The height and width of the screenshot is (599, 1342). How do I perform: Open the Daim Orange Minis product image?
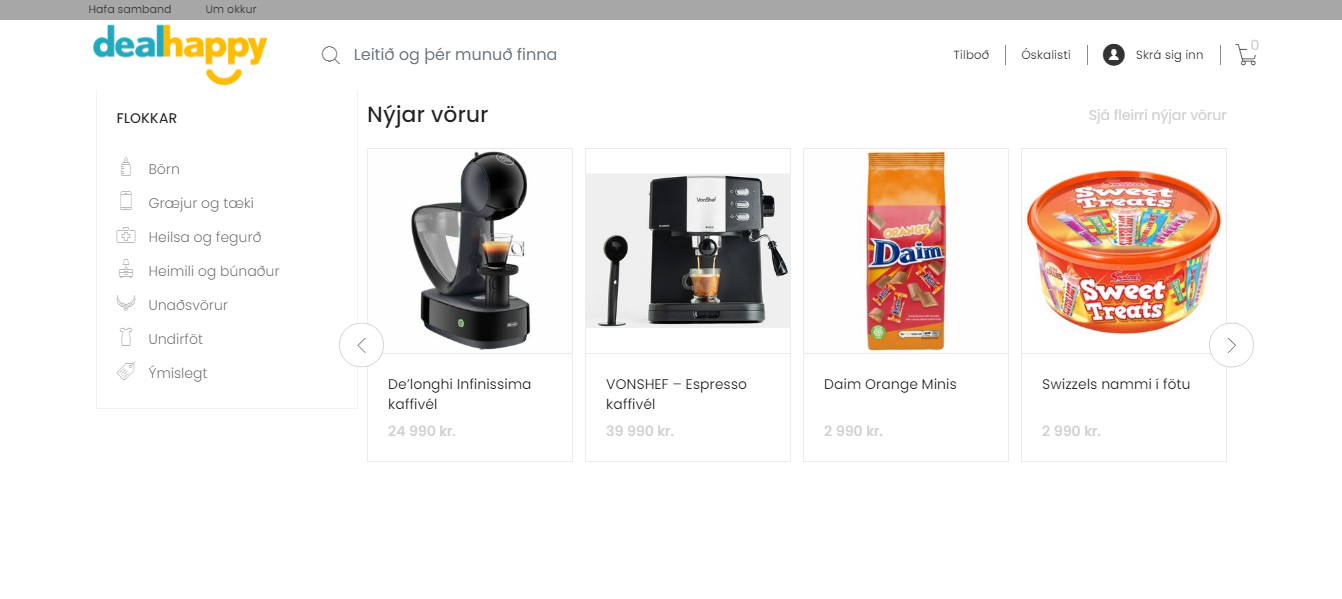click(906, 251)
